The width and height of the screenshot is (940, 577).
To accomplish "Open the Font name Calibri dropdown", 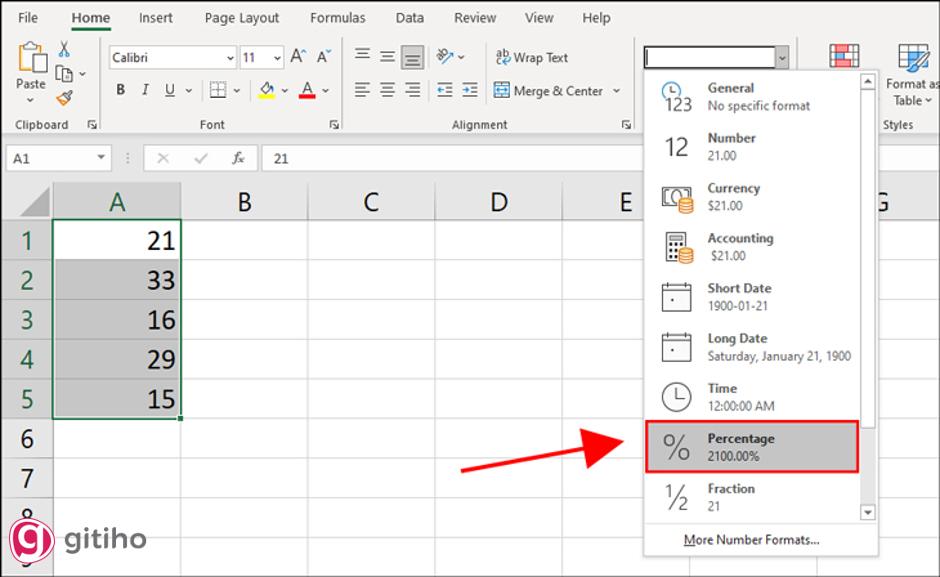I will (230, 58).
